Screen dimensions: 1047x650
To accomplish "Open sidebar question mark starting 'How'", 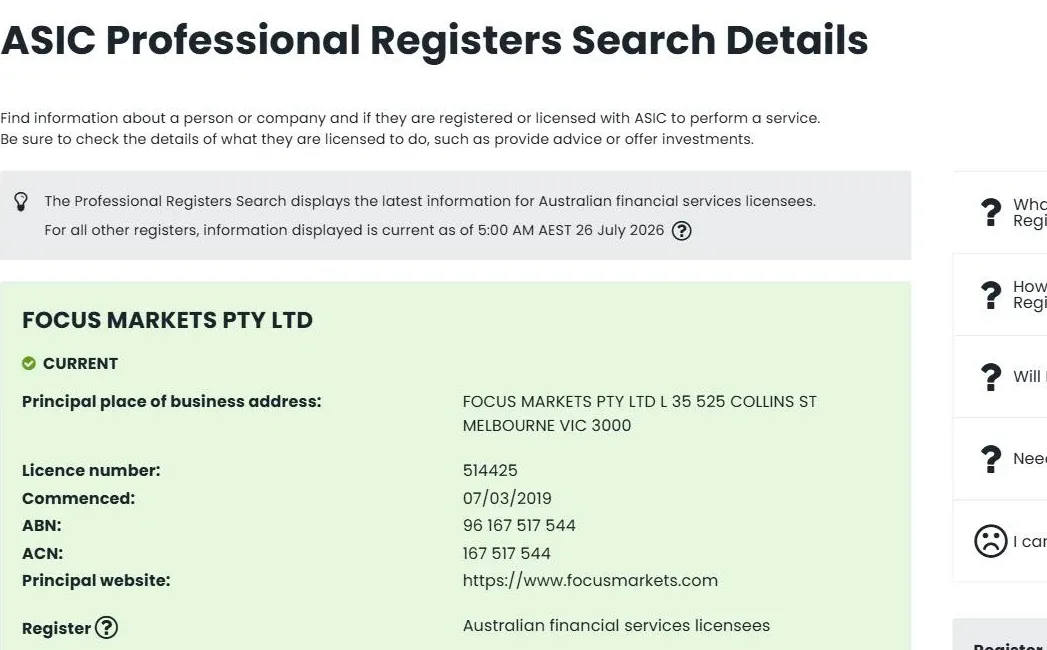I will tap(991, 295).
